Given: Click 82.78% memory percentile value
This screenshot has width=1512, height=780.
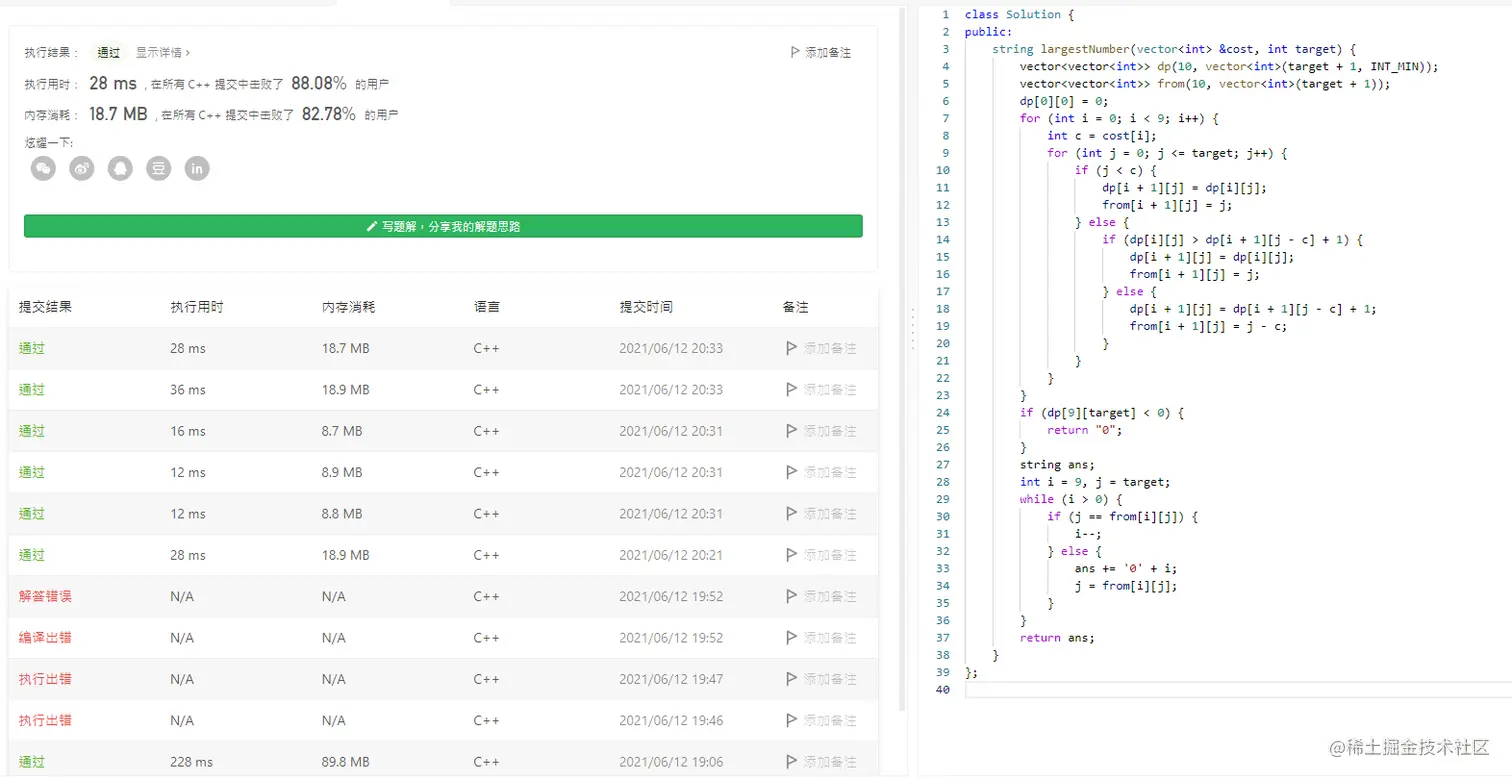Looking at the screenshot, I should coord(329,114).
